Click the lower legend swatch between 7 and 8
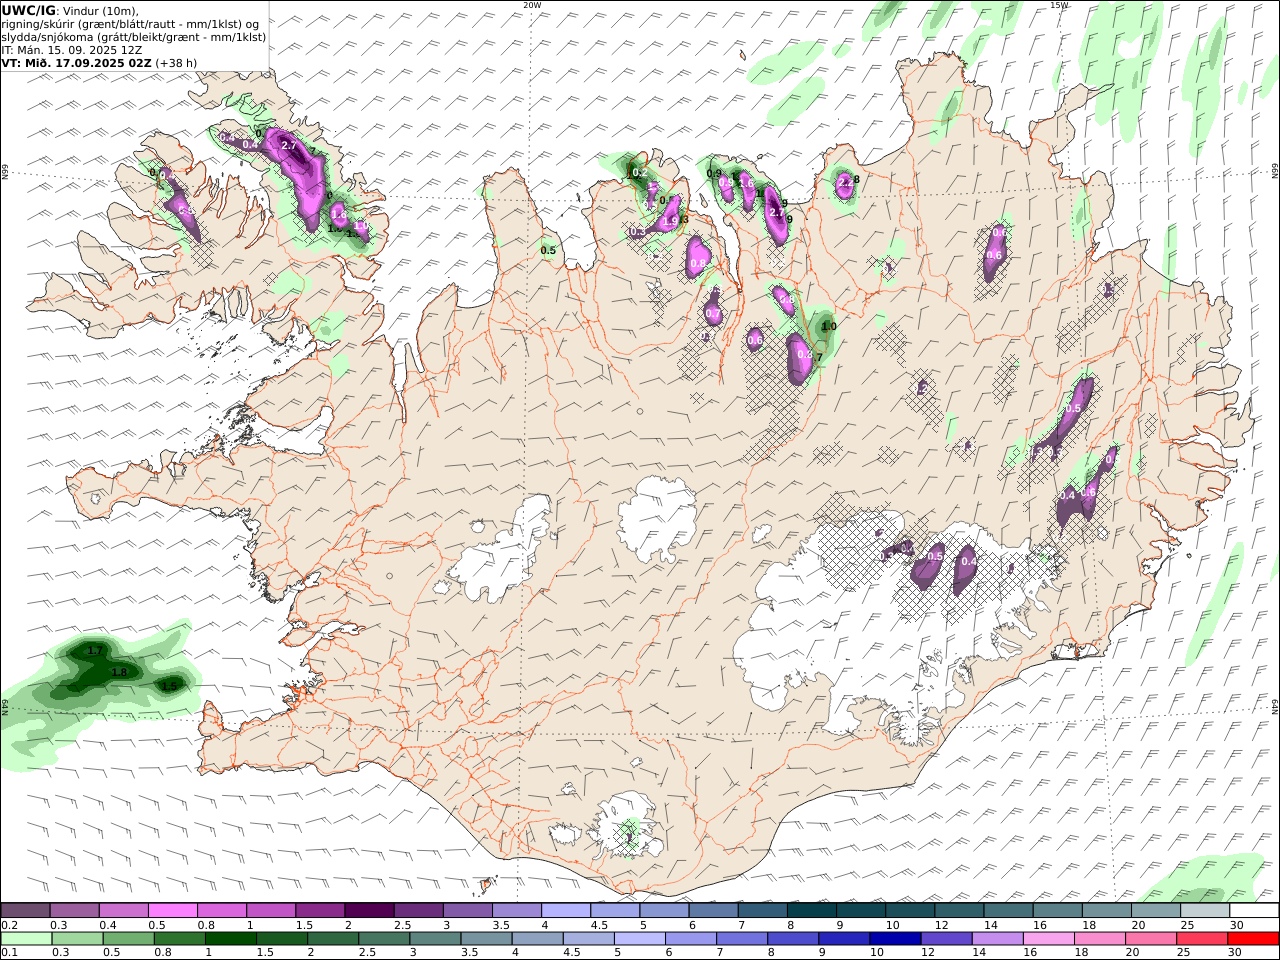Screen dimensions: 1280x960 click(743, 939)
